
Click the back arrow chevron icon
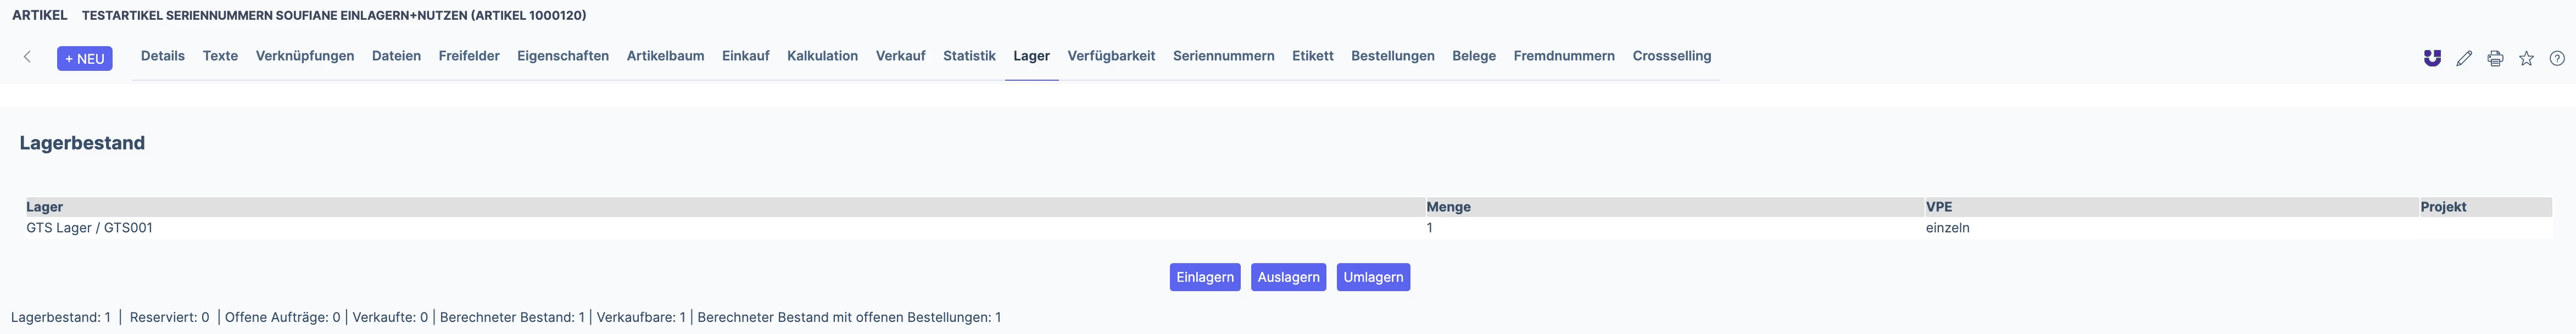(27, 57)
